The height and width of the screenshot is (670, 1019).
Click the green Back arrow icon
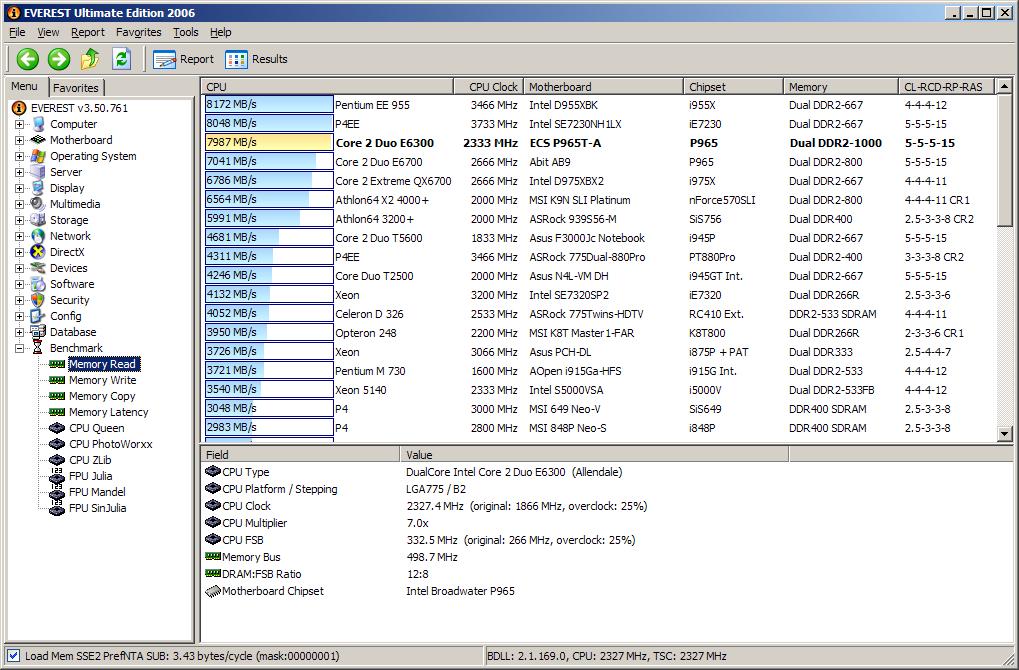point(27,59)
